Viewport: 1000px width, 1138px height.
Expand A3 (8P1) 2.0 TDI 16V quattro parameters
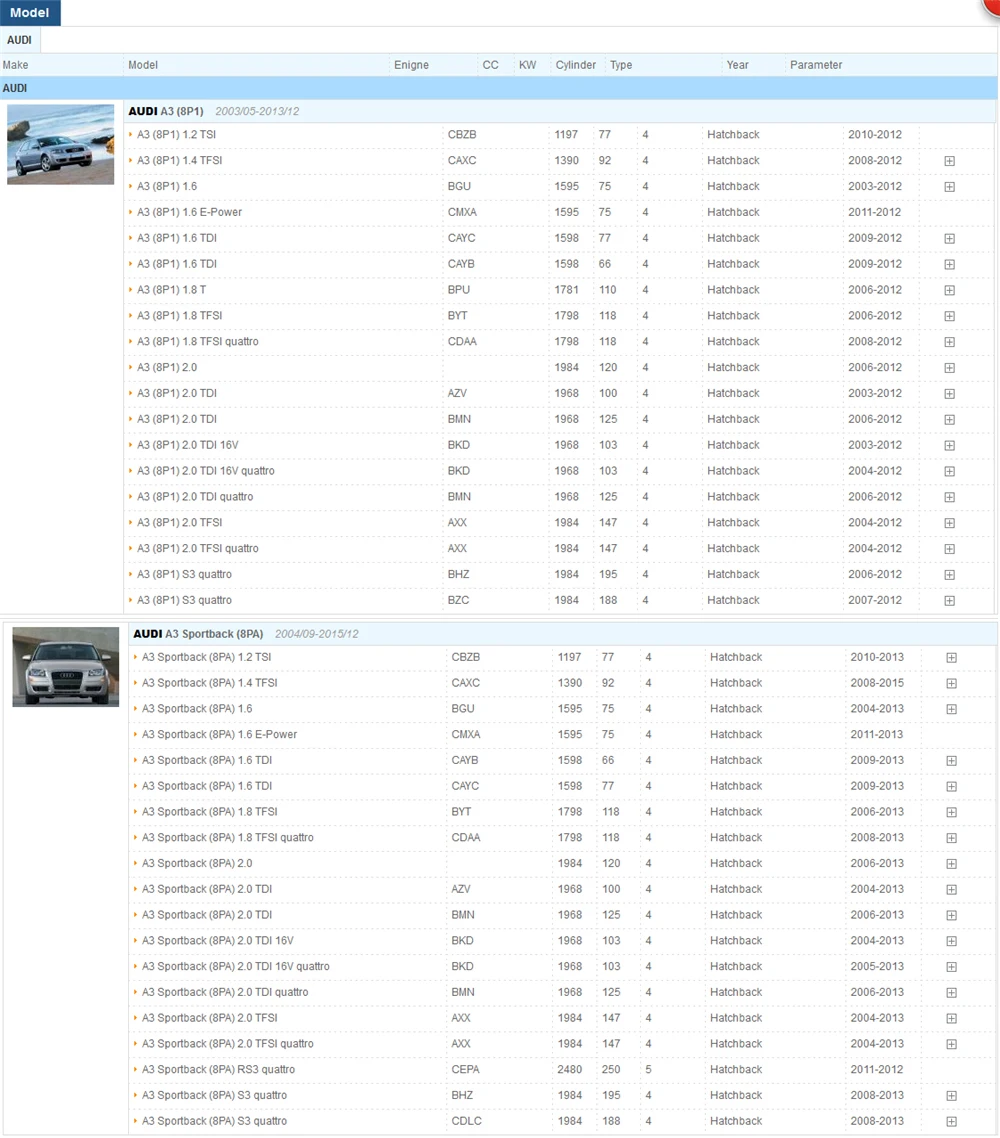[949, 472]
